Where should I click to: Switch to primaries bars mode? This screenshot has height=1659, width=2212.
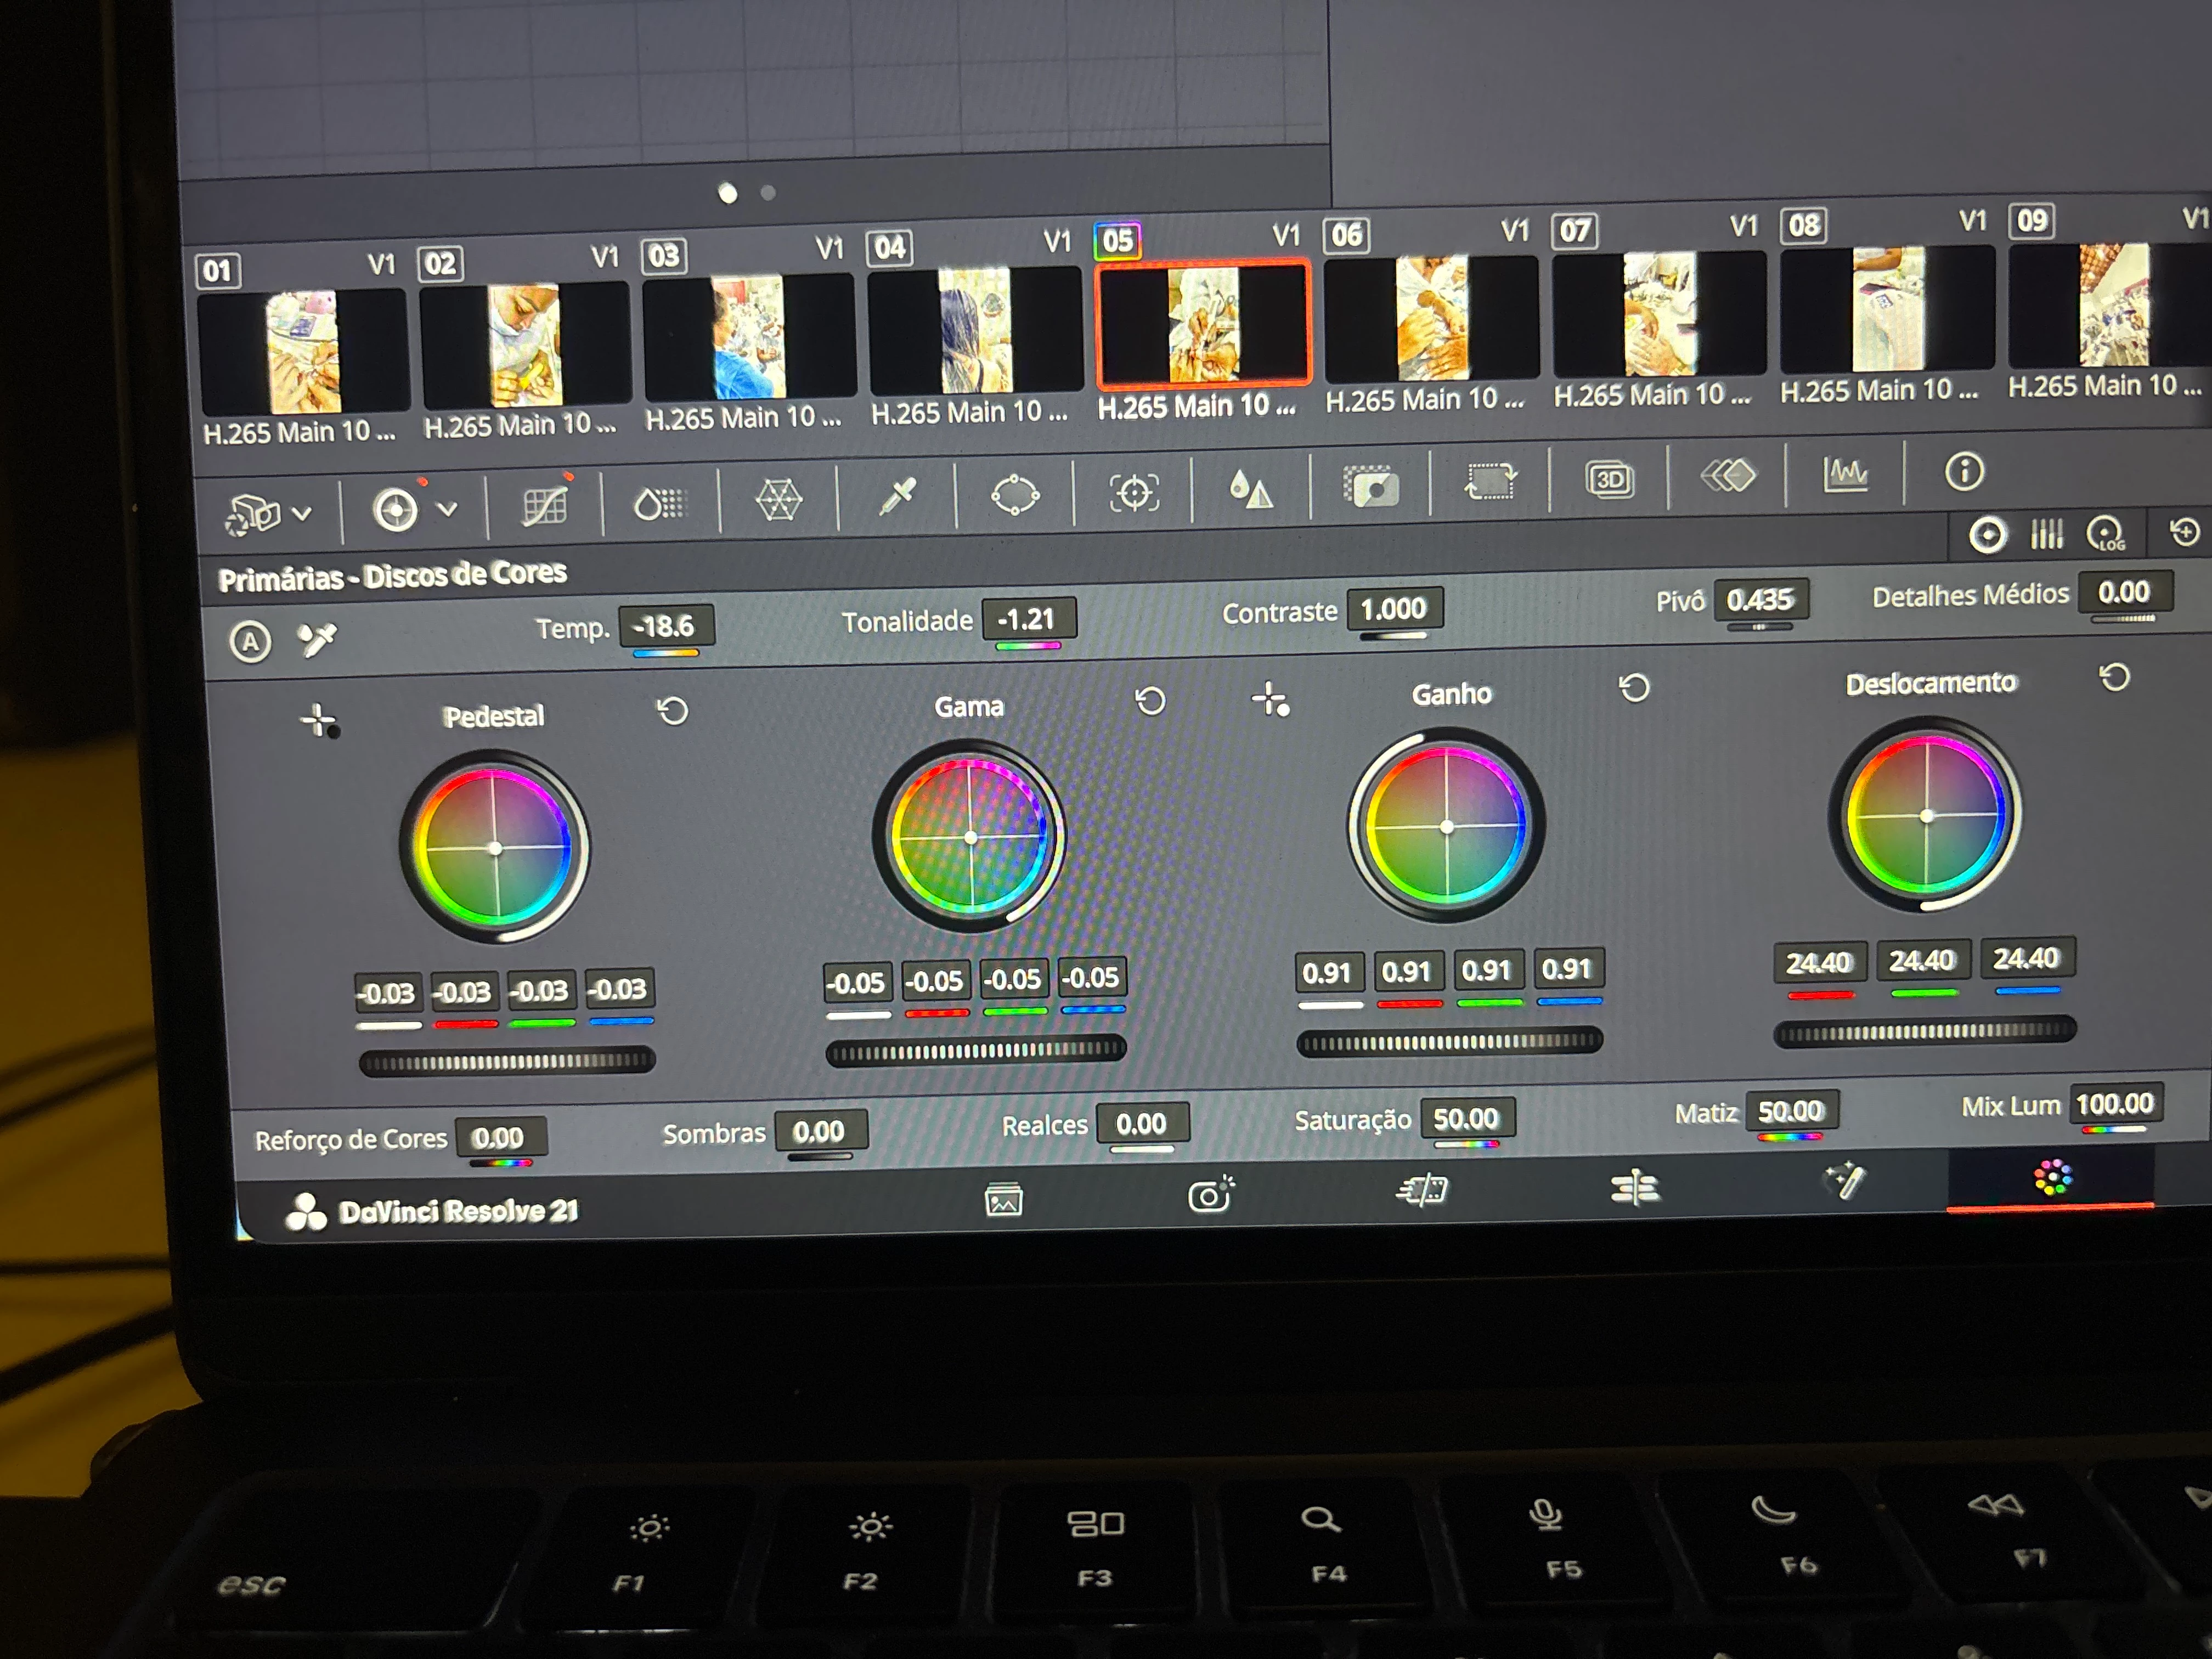pyautogui.click(x=2046, y=535)
